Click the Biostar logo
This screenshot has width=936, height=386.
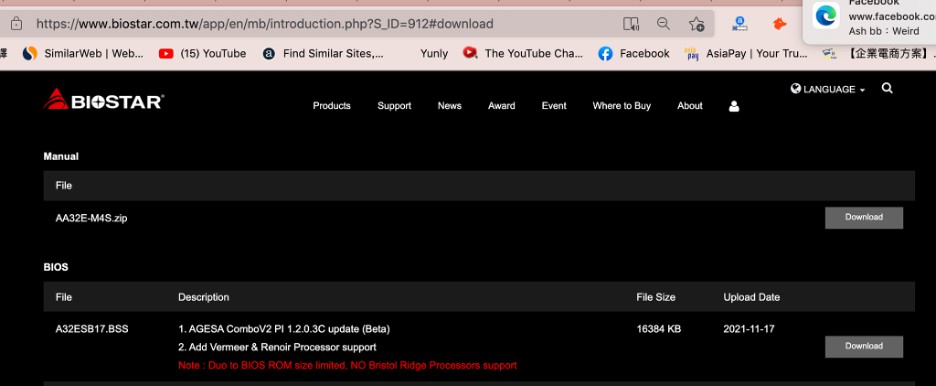pyautogui.click(x=104, y=100)
